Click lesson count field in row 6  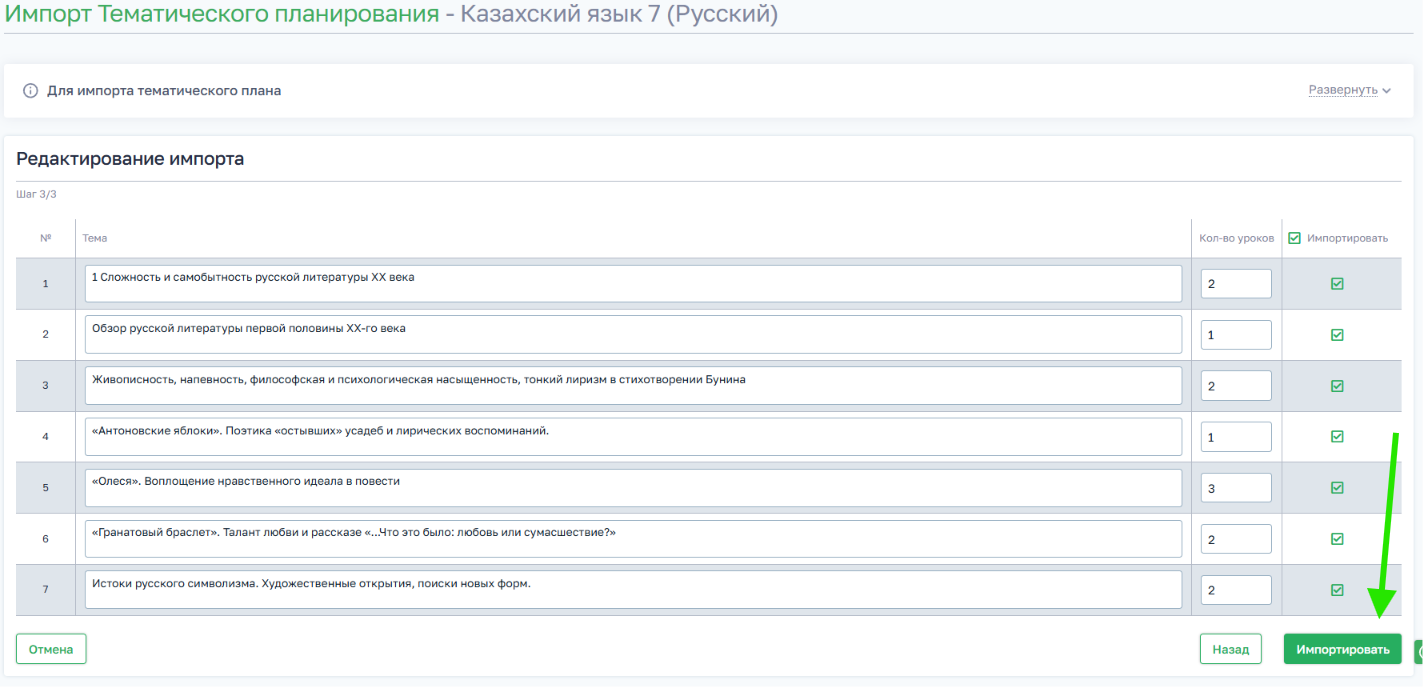(x=1236, y=539)
